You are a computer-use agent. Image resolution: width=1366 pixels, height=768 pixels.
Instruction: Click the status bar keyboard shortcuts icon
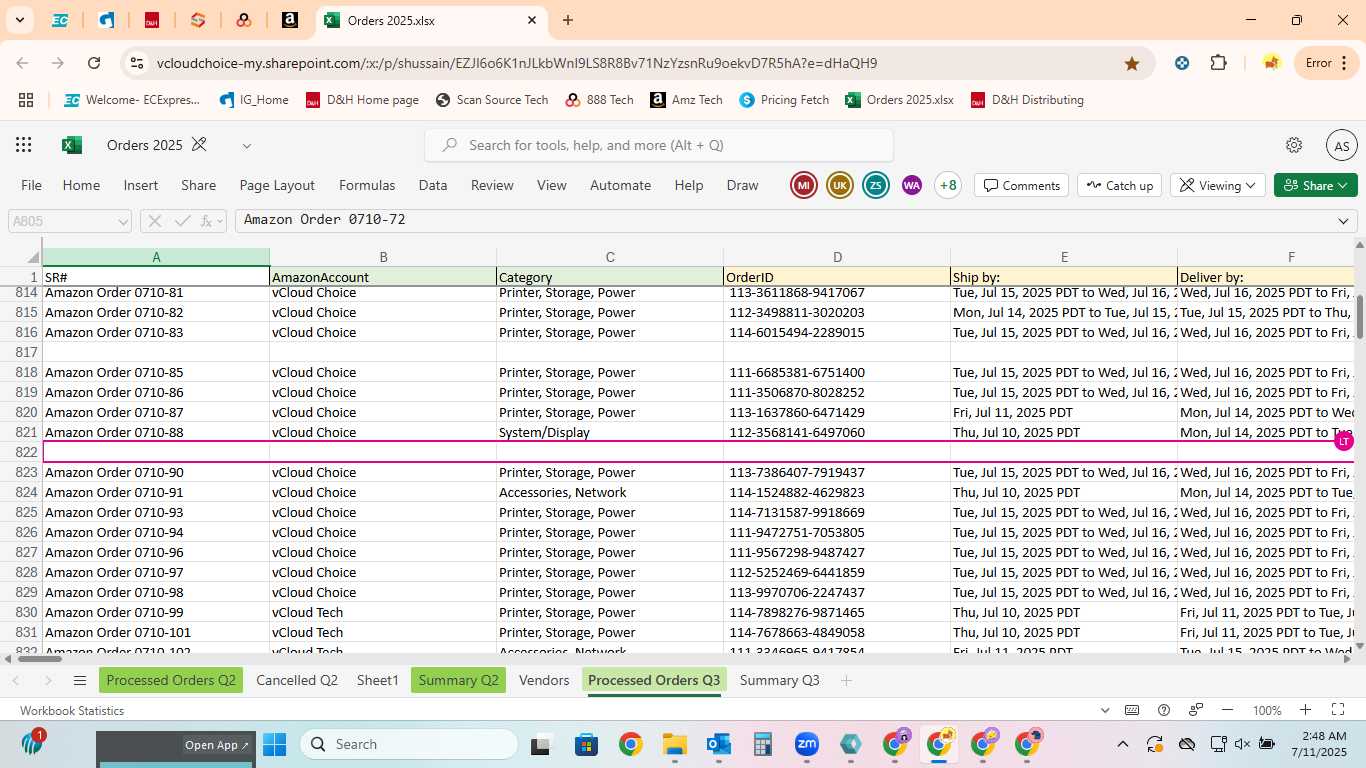point(1132,710)
